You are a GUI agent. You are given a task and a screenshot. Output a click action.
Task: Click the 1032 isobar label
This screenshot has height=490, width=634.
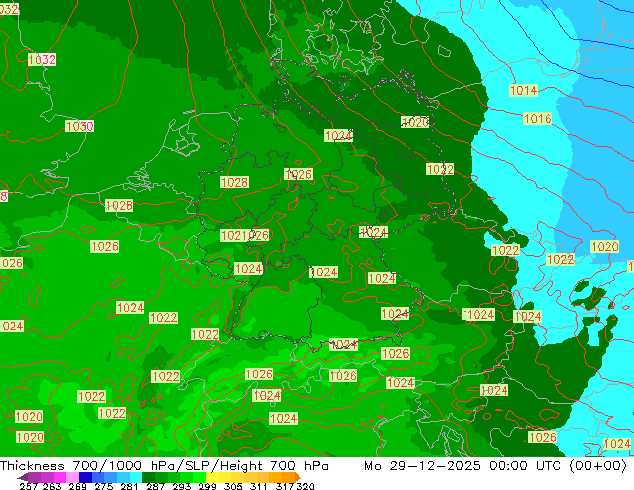click(x=42, y=60)
